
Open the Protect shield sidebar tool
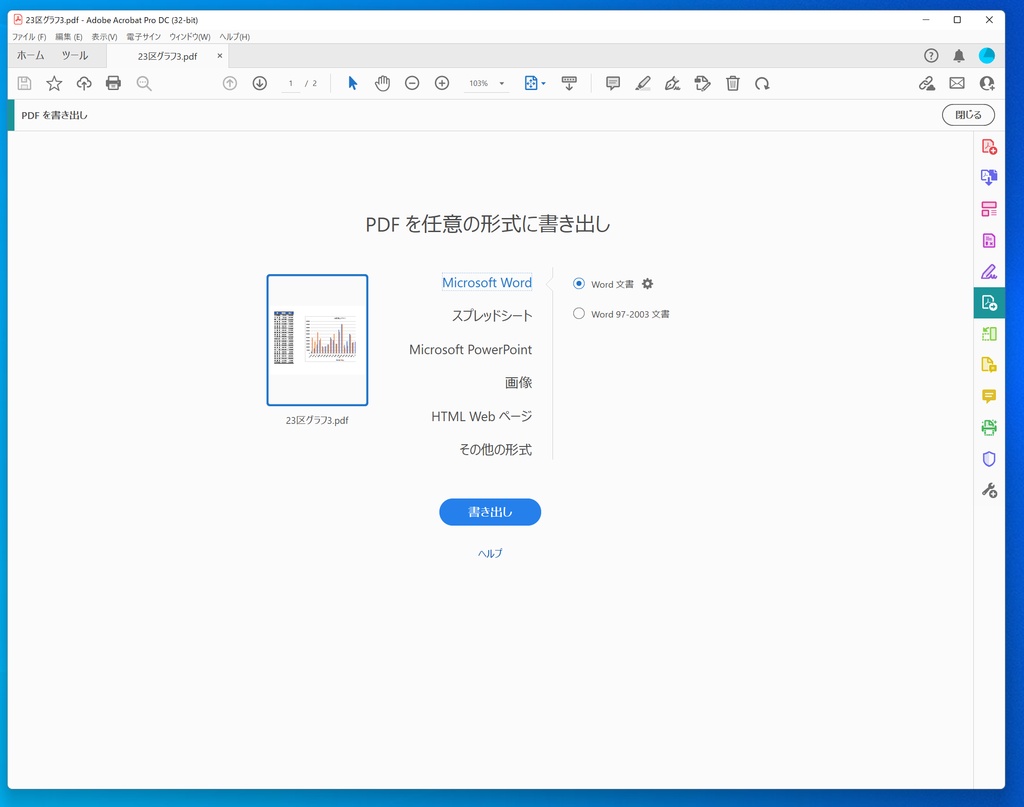989,459
